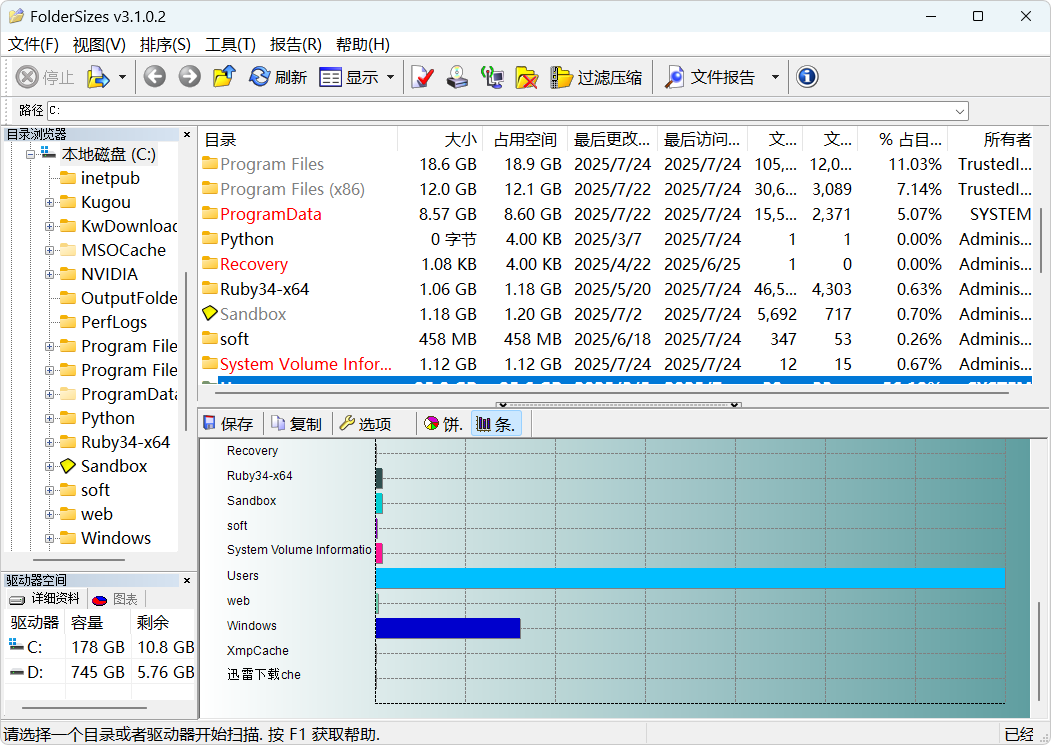Viewport: 1051px width, 745px height.
Task: Collapse the 本地磁盘 (C:) tree node
Action: 31,155
